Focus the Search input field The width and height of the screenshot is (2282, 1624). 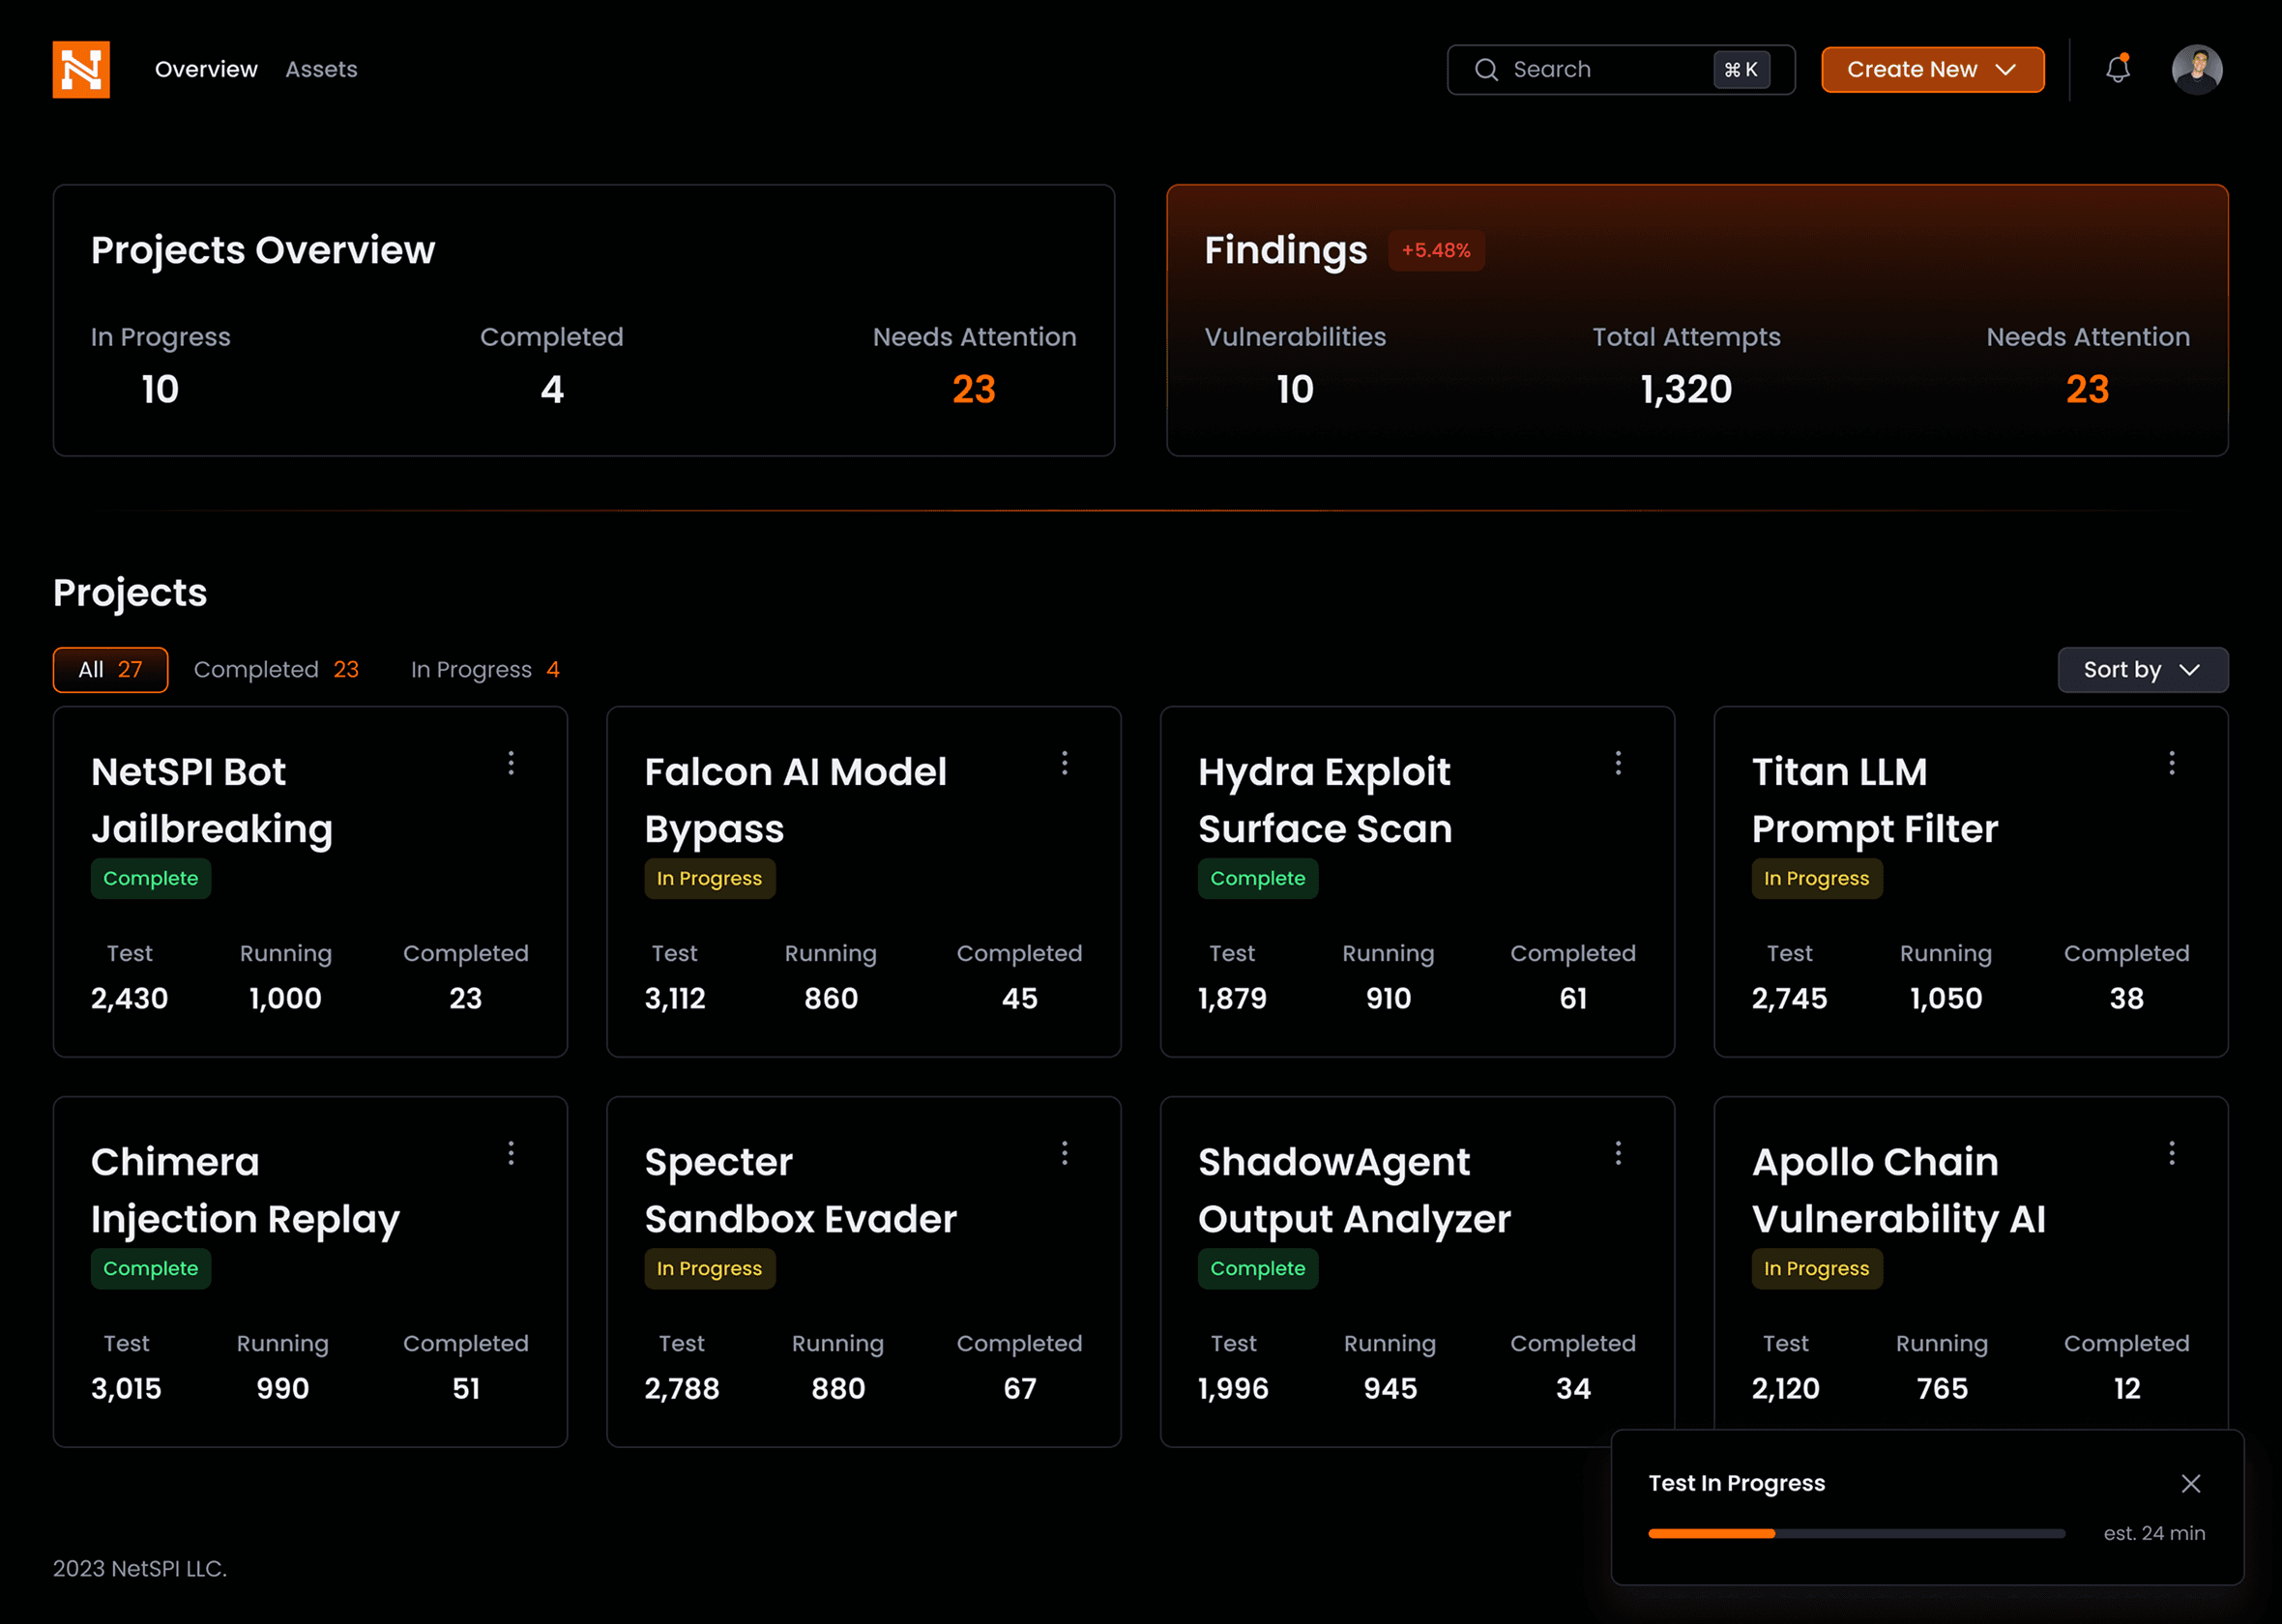pyautogui.click(x=1621, y=69)
